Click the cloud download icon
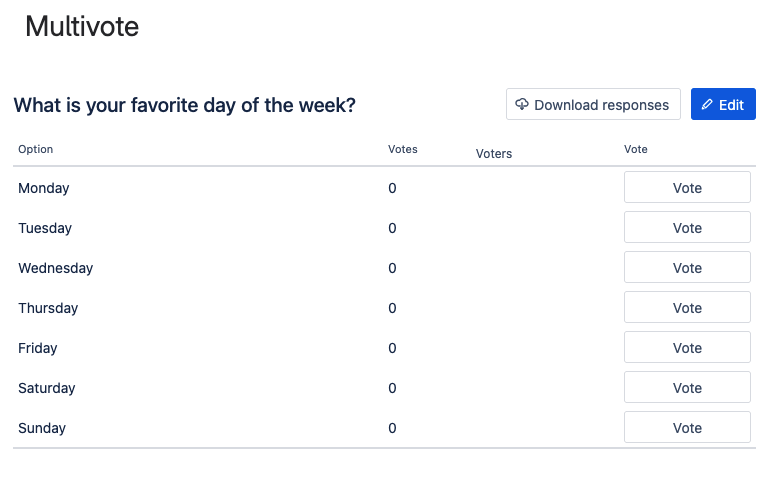 coord(522,105)
